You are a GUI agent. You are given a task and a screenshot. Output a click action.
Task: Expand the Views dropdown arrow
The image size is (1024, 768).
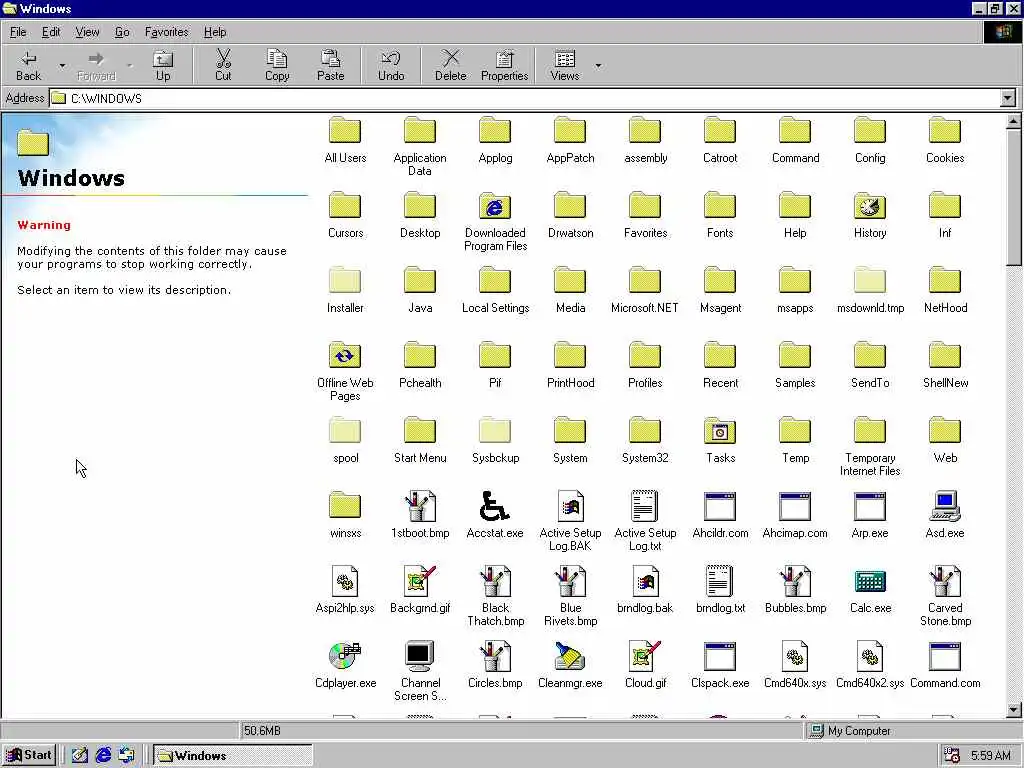[x=598, y=66]
